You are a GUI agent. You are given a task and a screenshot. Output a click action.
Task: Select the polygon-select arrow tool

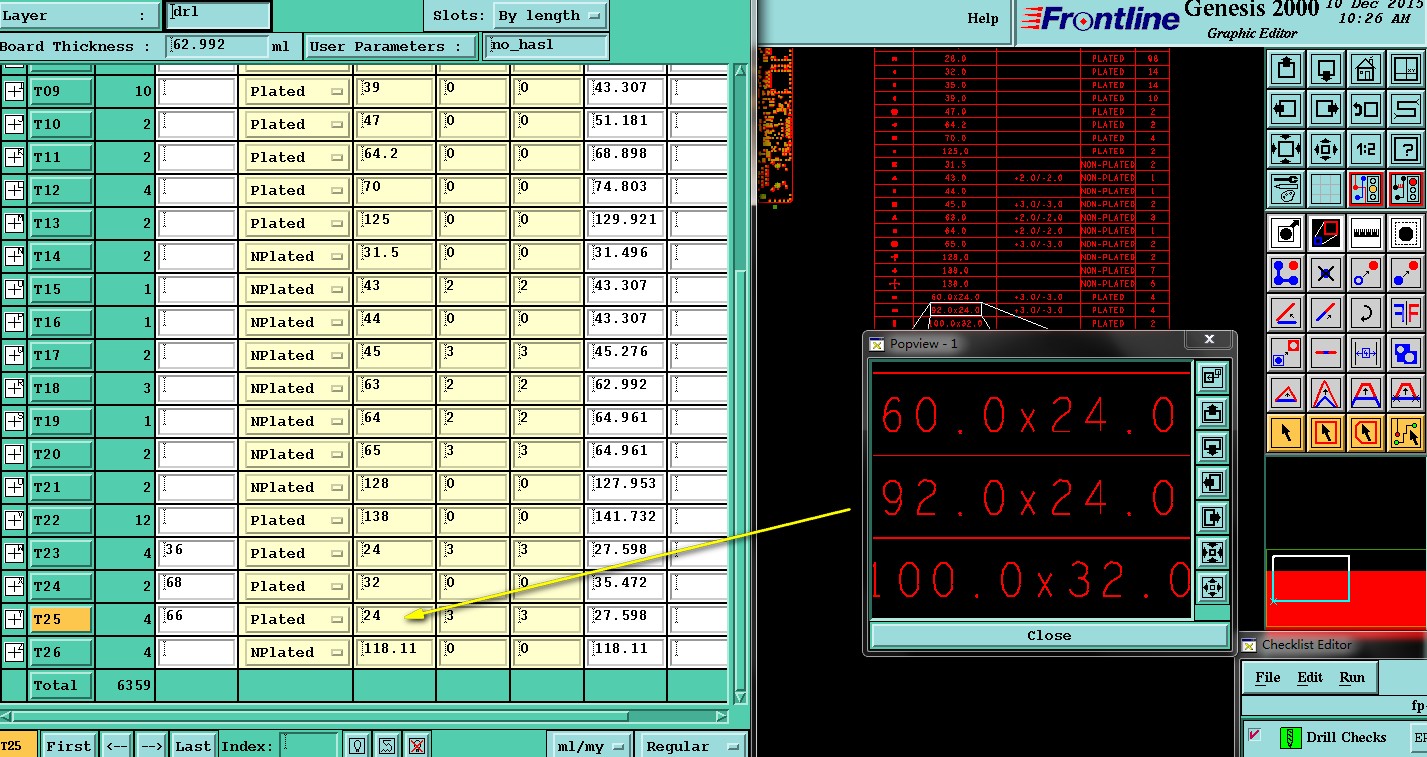point(1366,432)
